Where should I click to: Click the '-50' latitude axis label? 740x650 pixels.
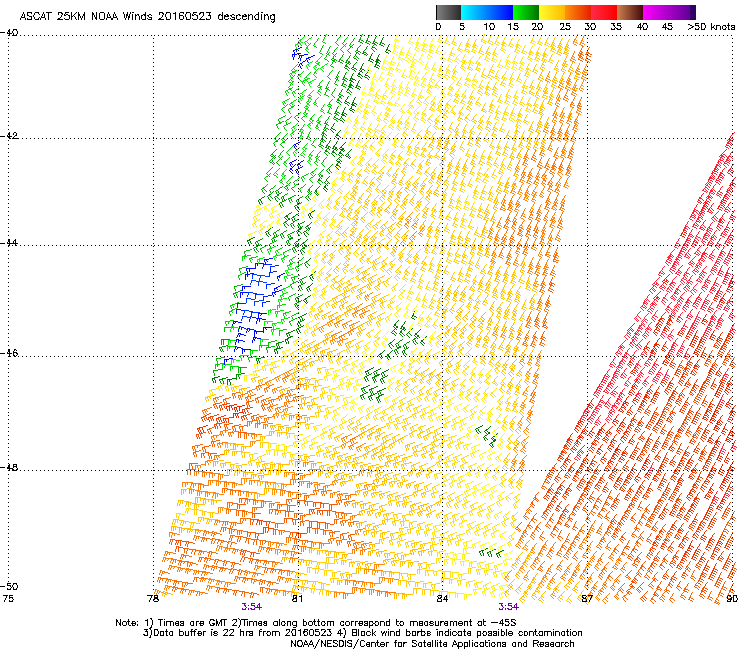tap(9, 586)
